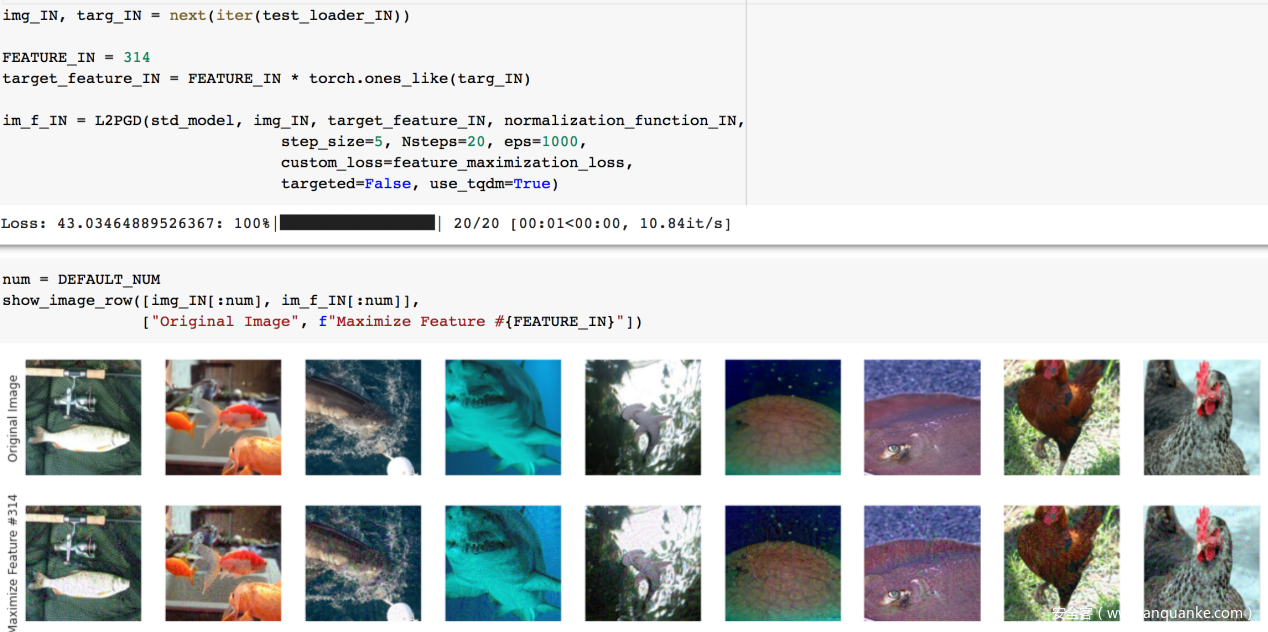Click the 'custom_loss=feature_maximization_loss' line

(x=457, y=163)
